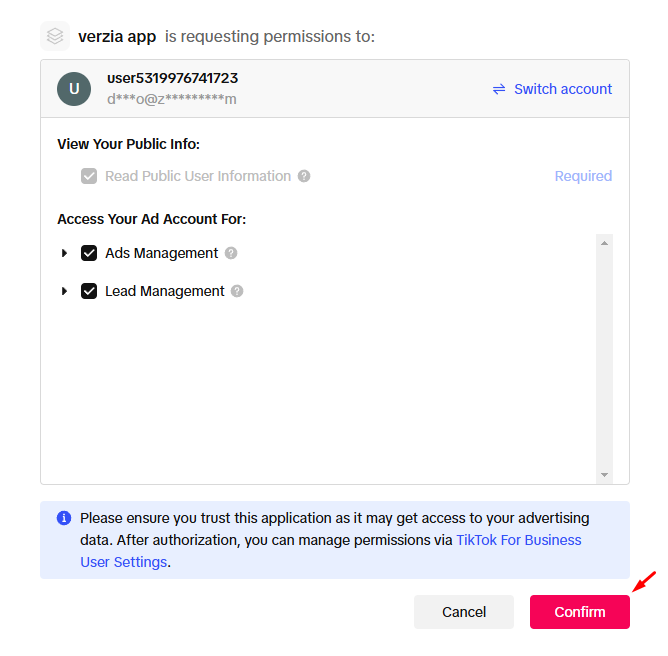Click the scroll down arrow in permissions list
Image resolution: width=668 pixels, height=656 pixels.
(604, 474)
